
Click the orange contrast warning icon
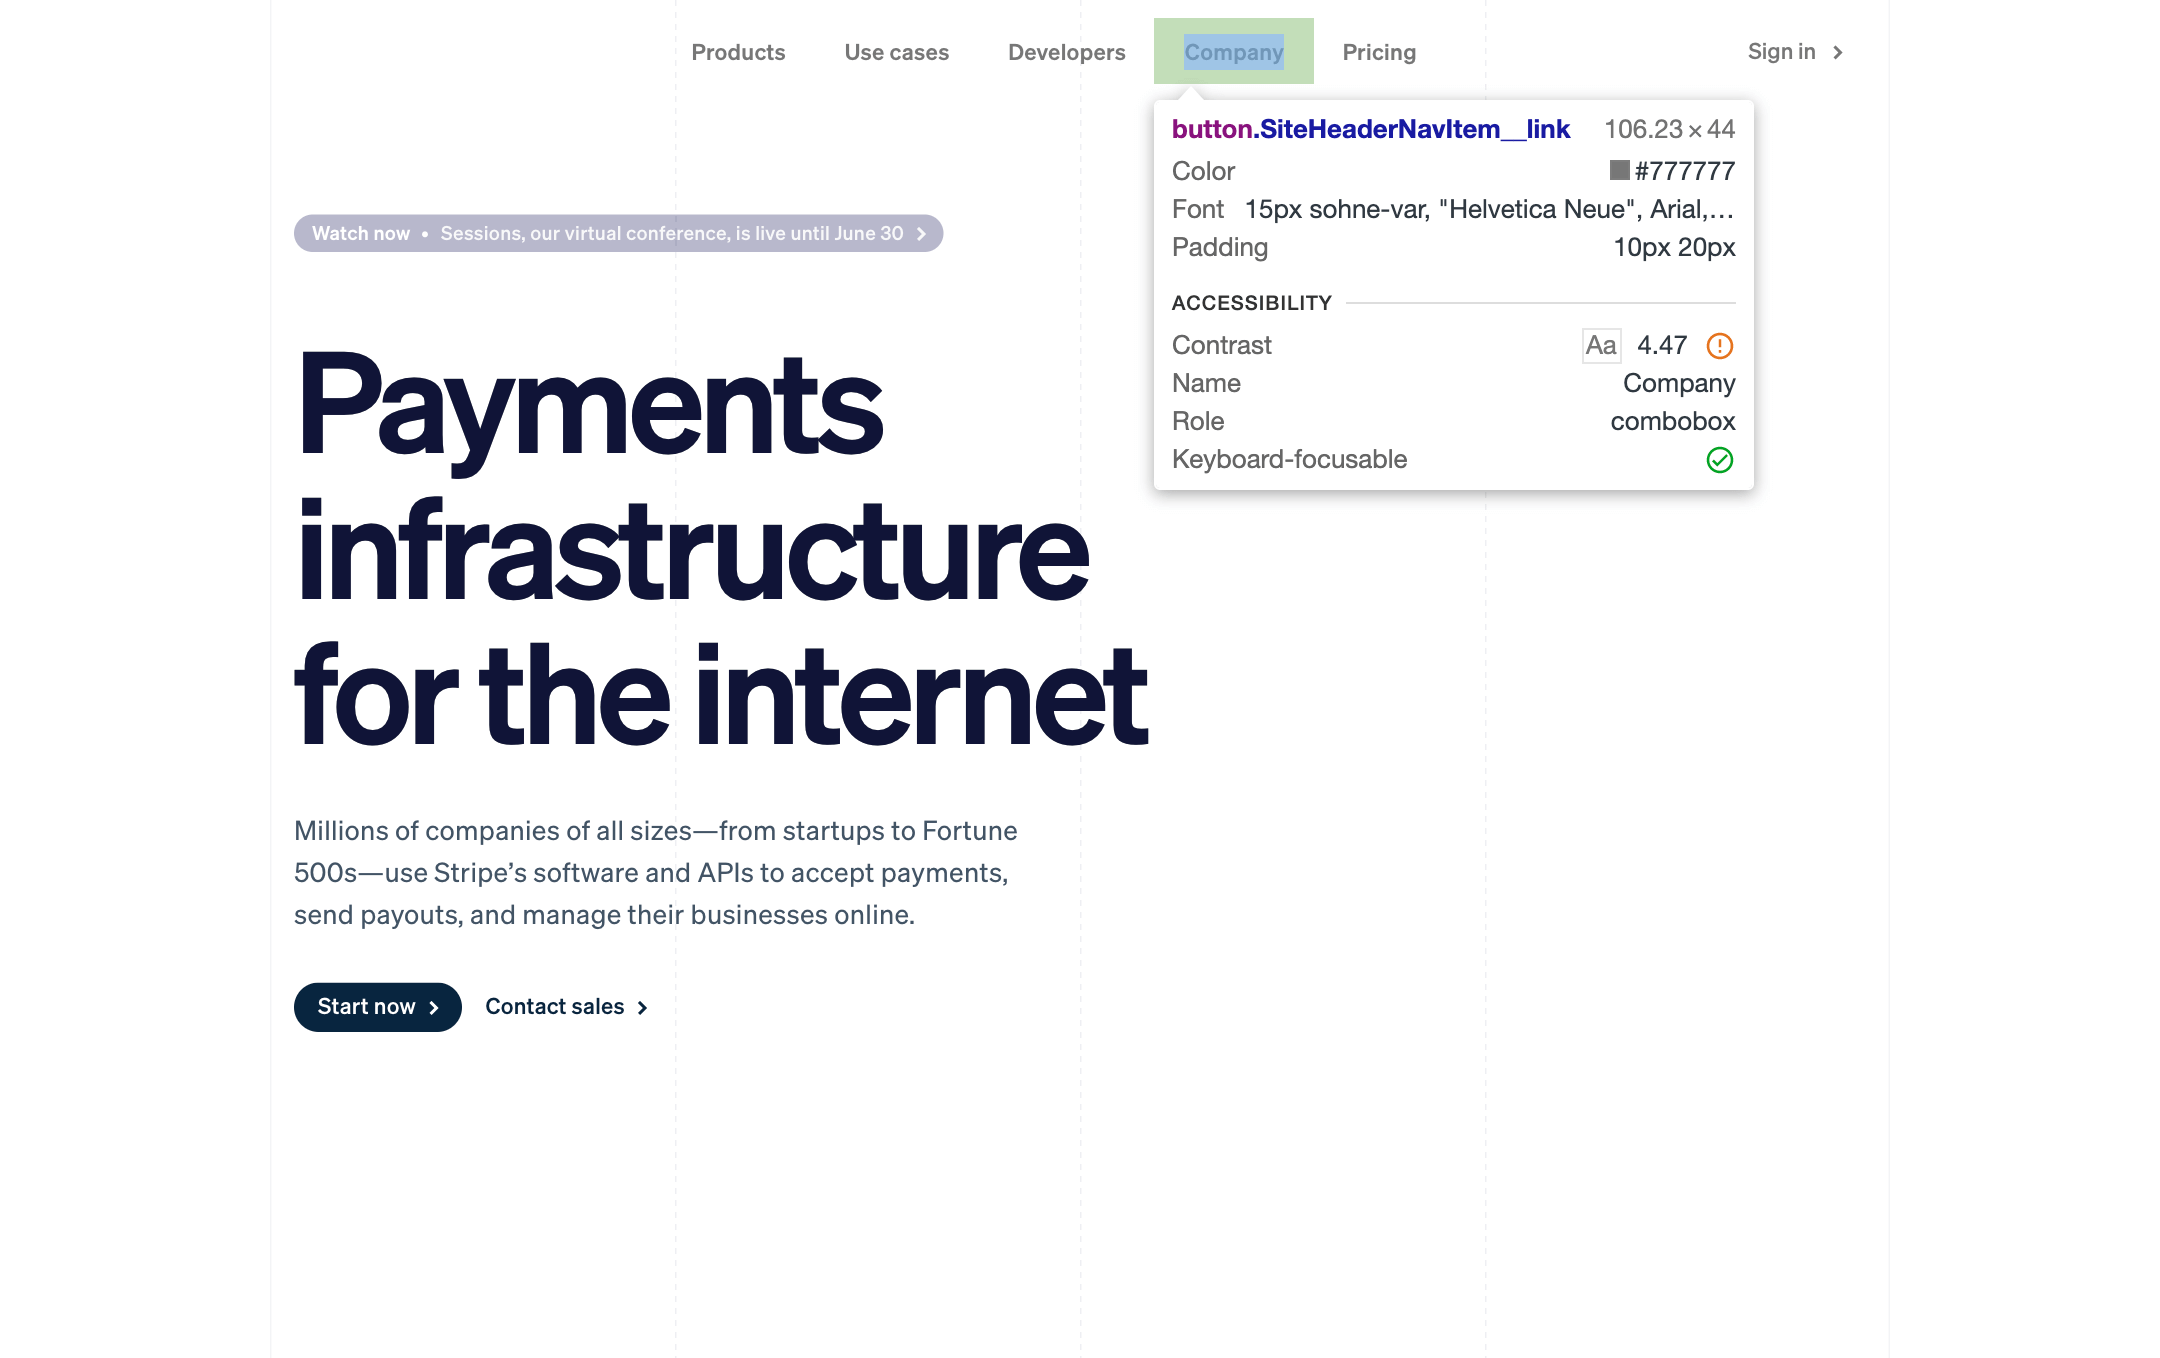pyautogui.click(x=1719, y=346)
